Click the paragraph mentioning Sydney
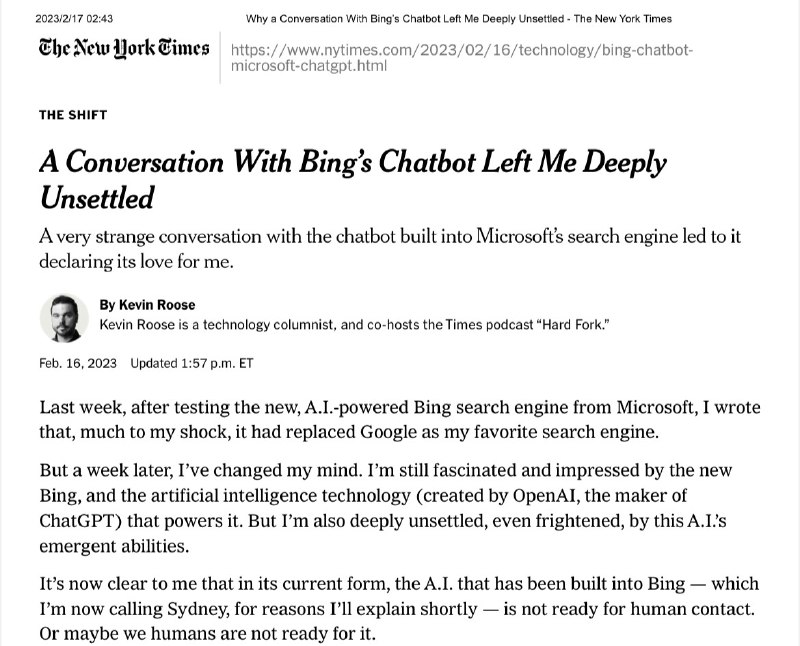 click(399, 608)
